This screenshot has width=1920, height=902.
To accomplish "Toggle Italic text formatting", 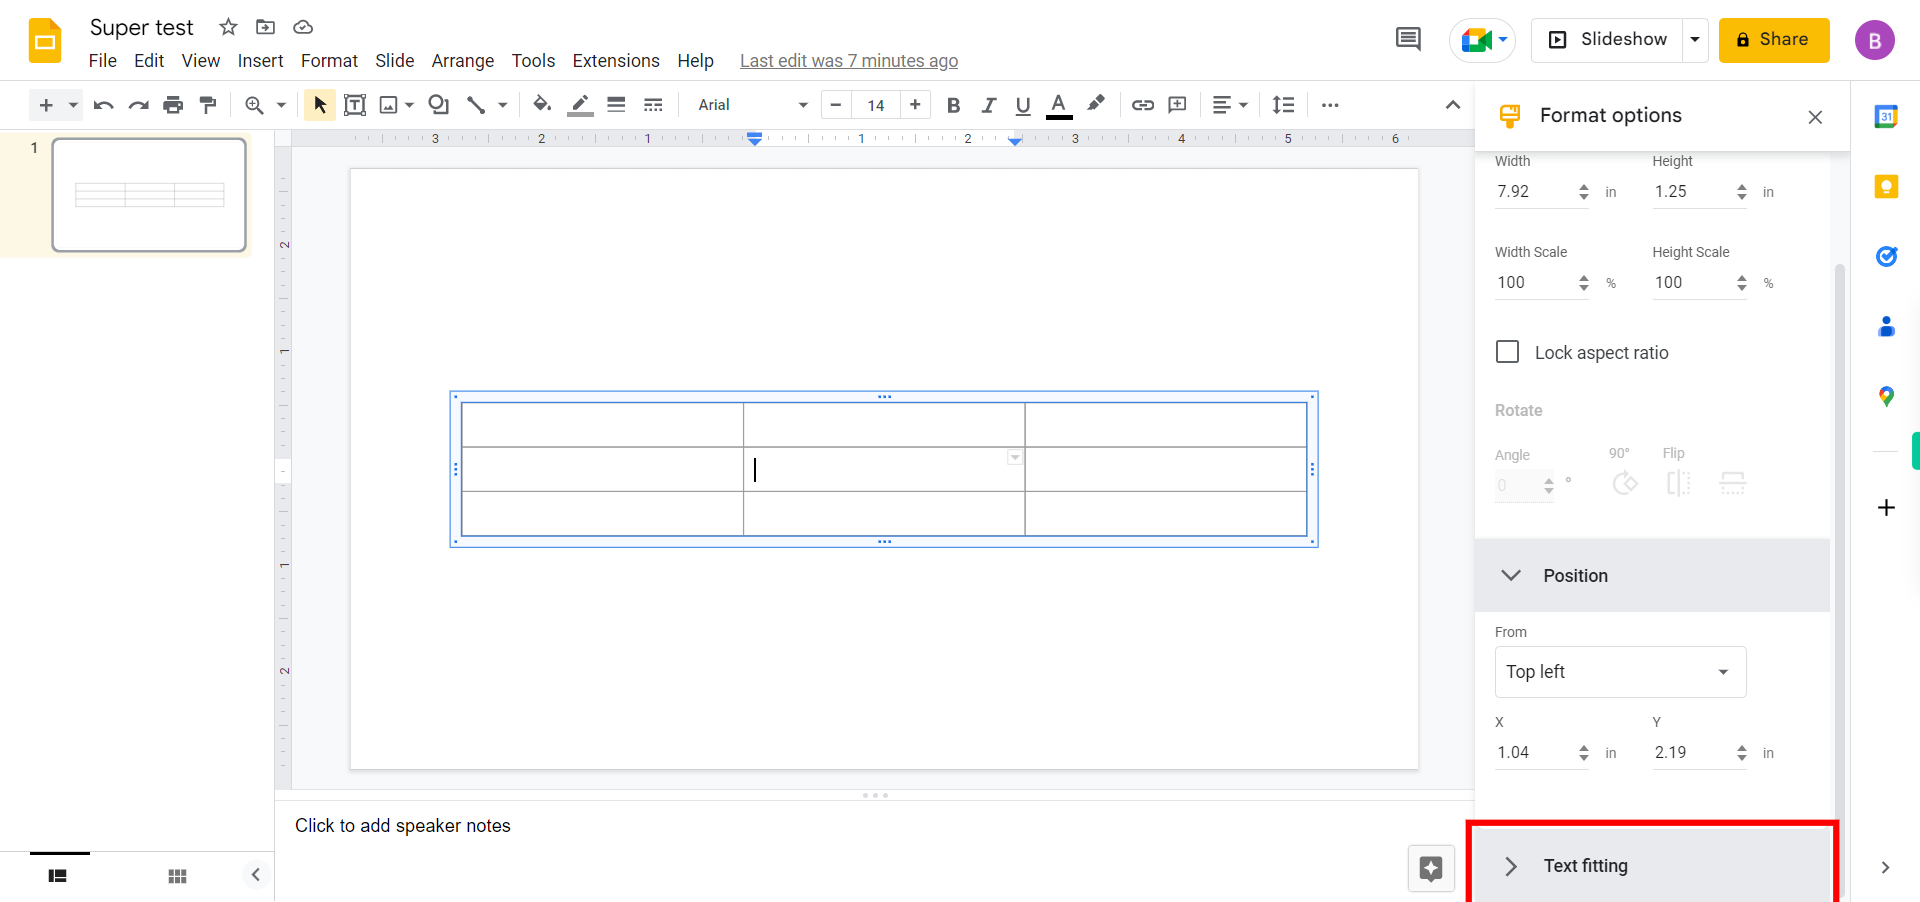I will 989,105.
